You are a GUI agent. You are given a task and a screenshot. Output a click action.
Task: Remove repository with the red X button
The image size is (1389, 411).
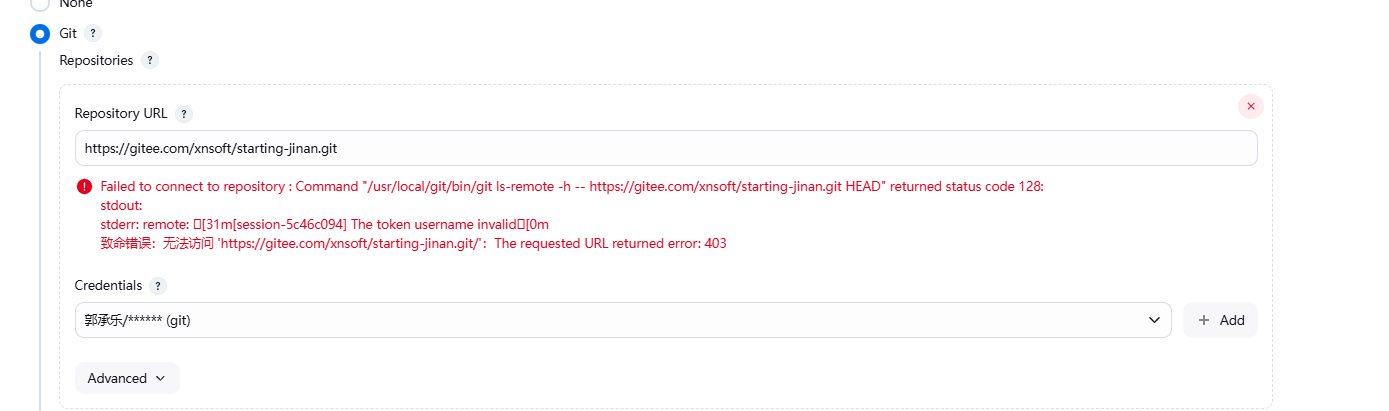pyautogui.click(x=1250, y=106)
